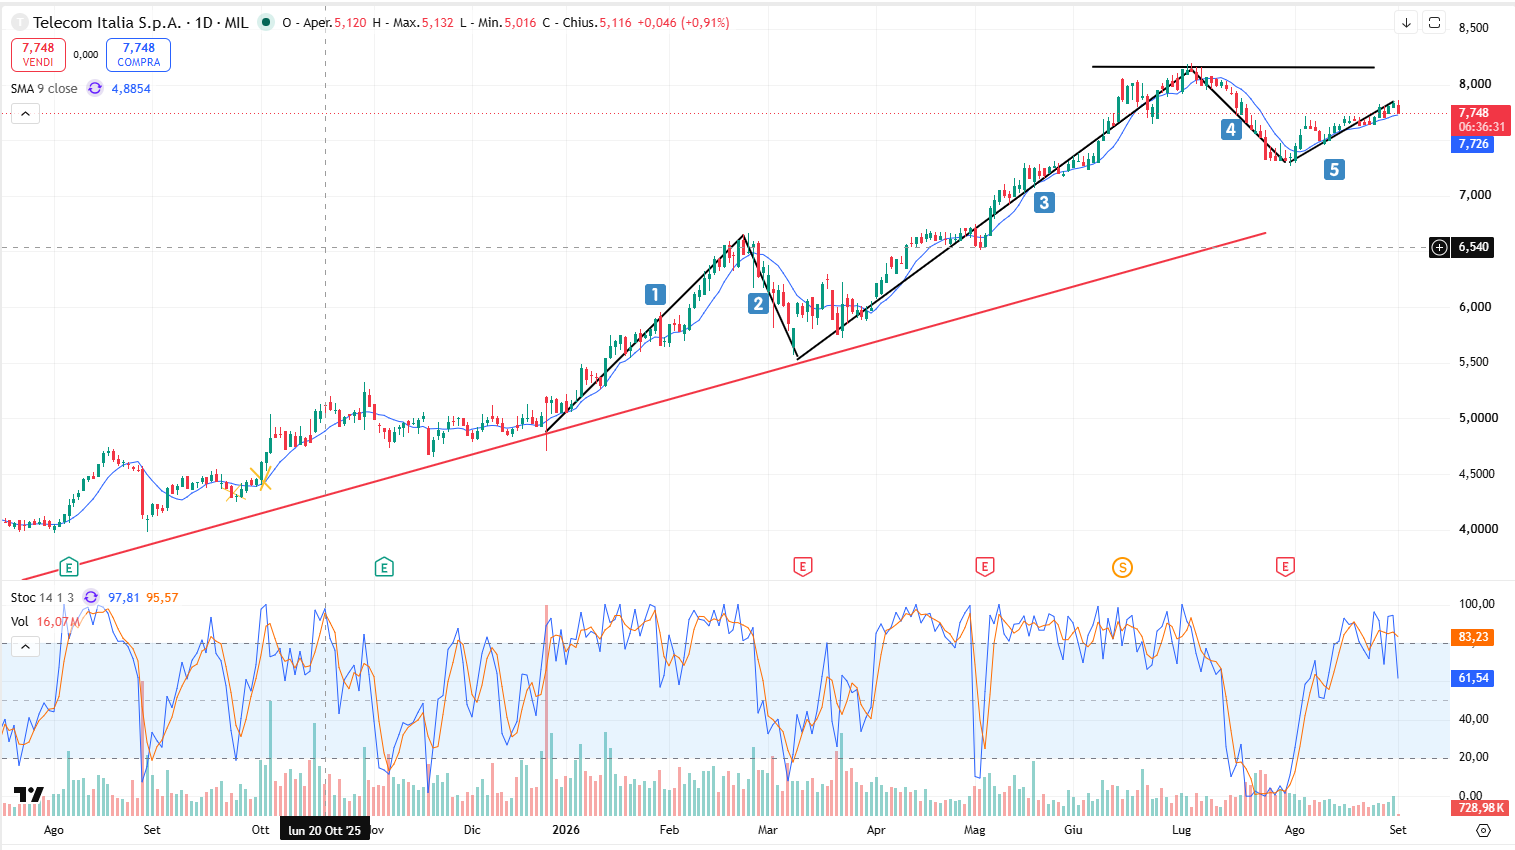Open the second green E earnings marker
The image size is (1515, 850).
pyautogui.click(x=384, y=568)
